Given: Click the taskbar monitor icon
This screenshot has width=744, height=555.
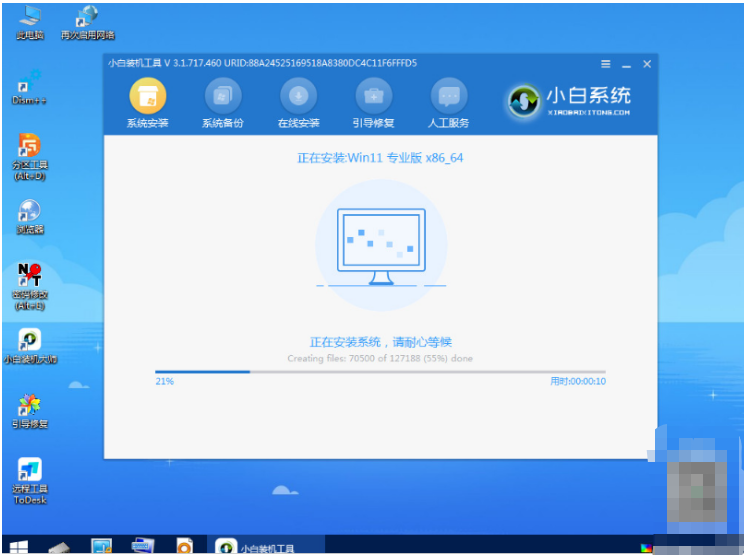Looking at the screenshot, I should coord(102,546).
